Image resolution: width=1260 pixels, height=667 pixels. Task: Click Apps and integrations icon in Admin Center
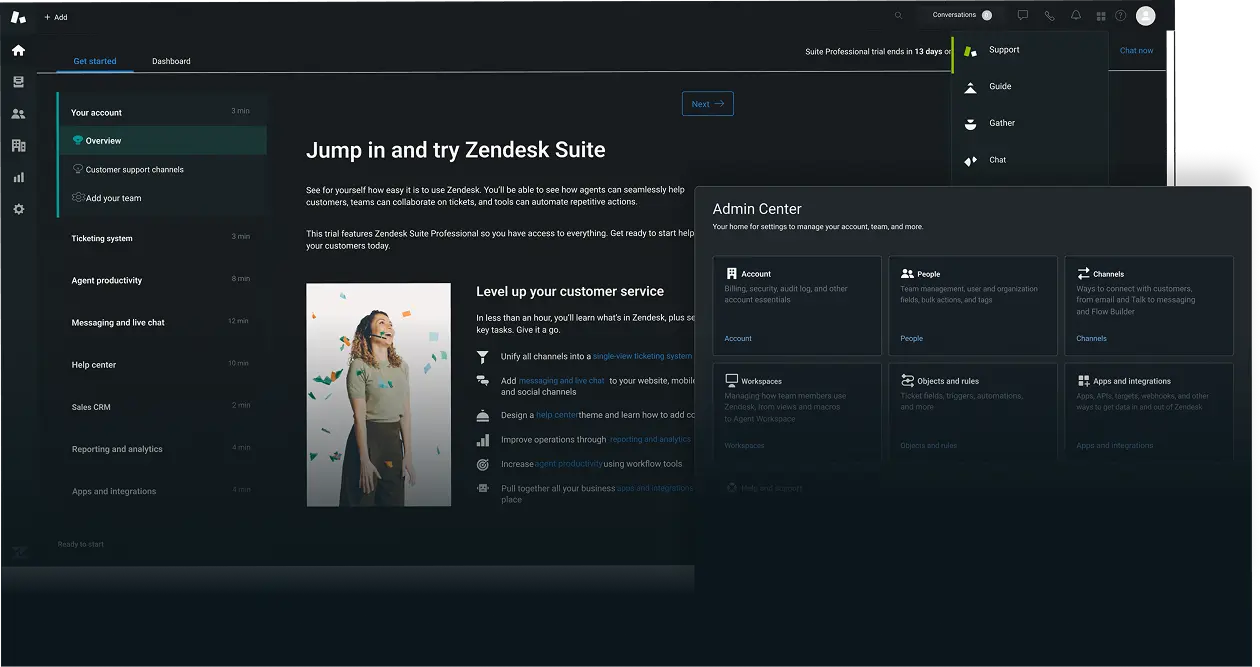click(1083, 381)
